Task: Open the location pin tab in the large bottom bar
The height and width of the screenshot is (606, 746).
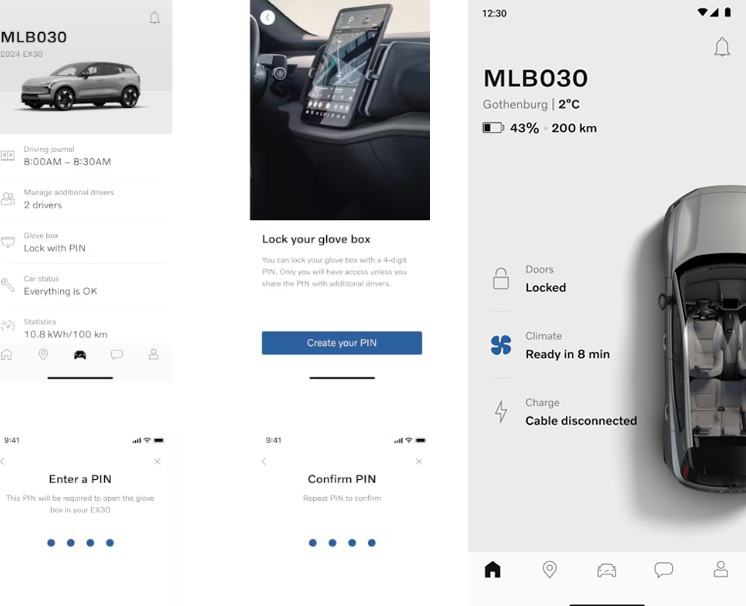Action: (x=550, y=569)
